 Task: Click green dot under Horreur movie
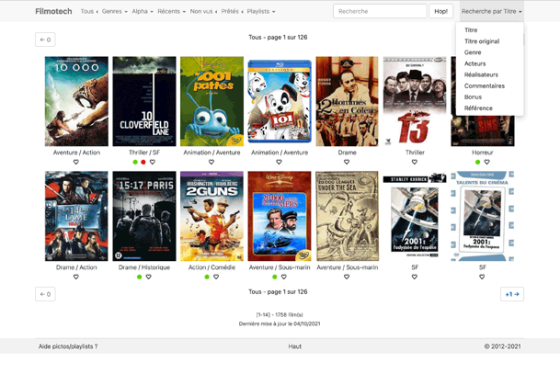[x=478, y=162]
